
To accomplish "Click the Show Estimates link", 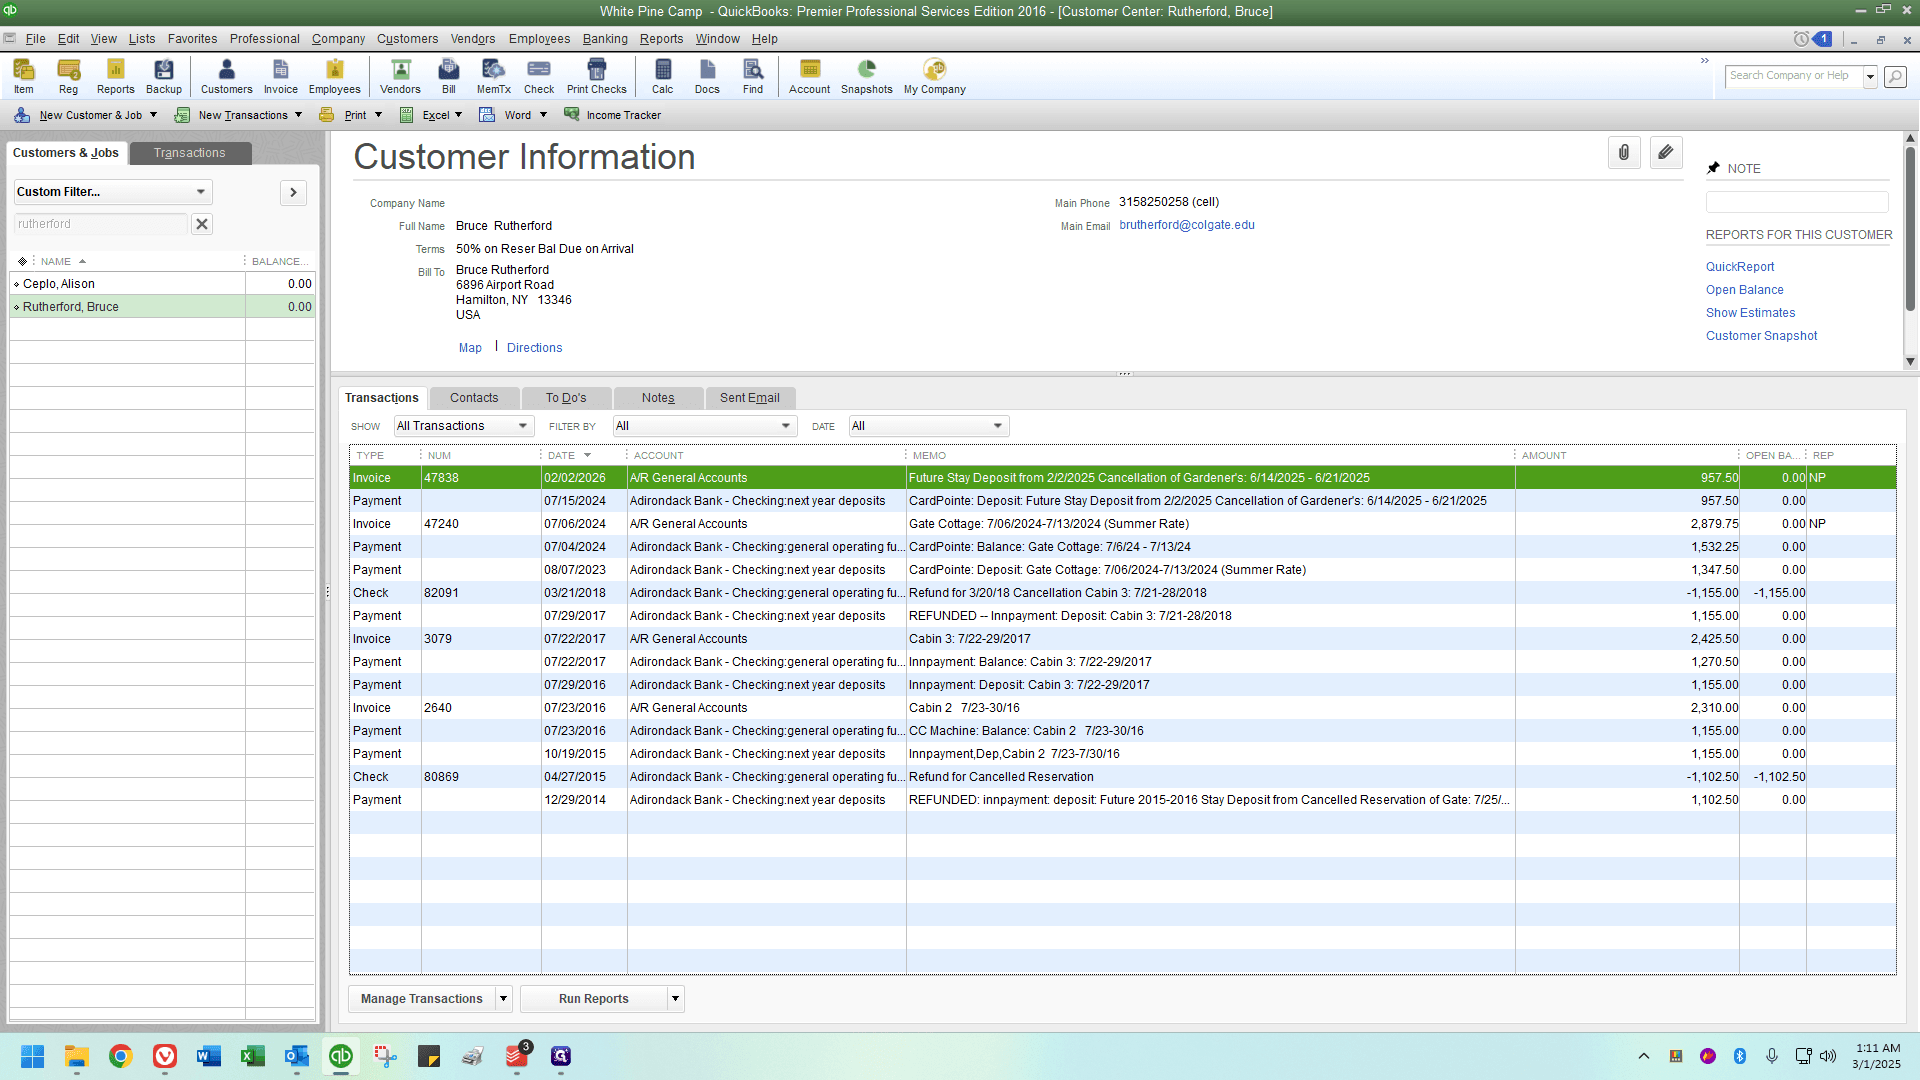I will tap(1751, 313).
